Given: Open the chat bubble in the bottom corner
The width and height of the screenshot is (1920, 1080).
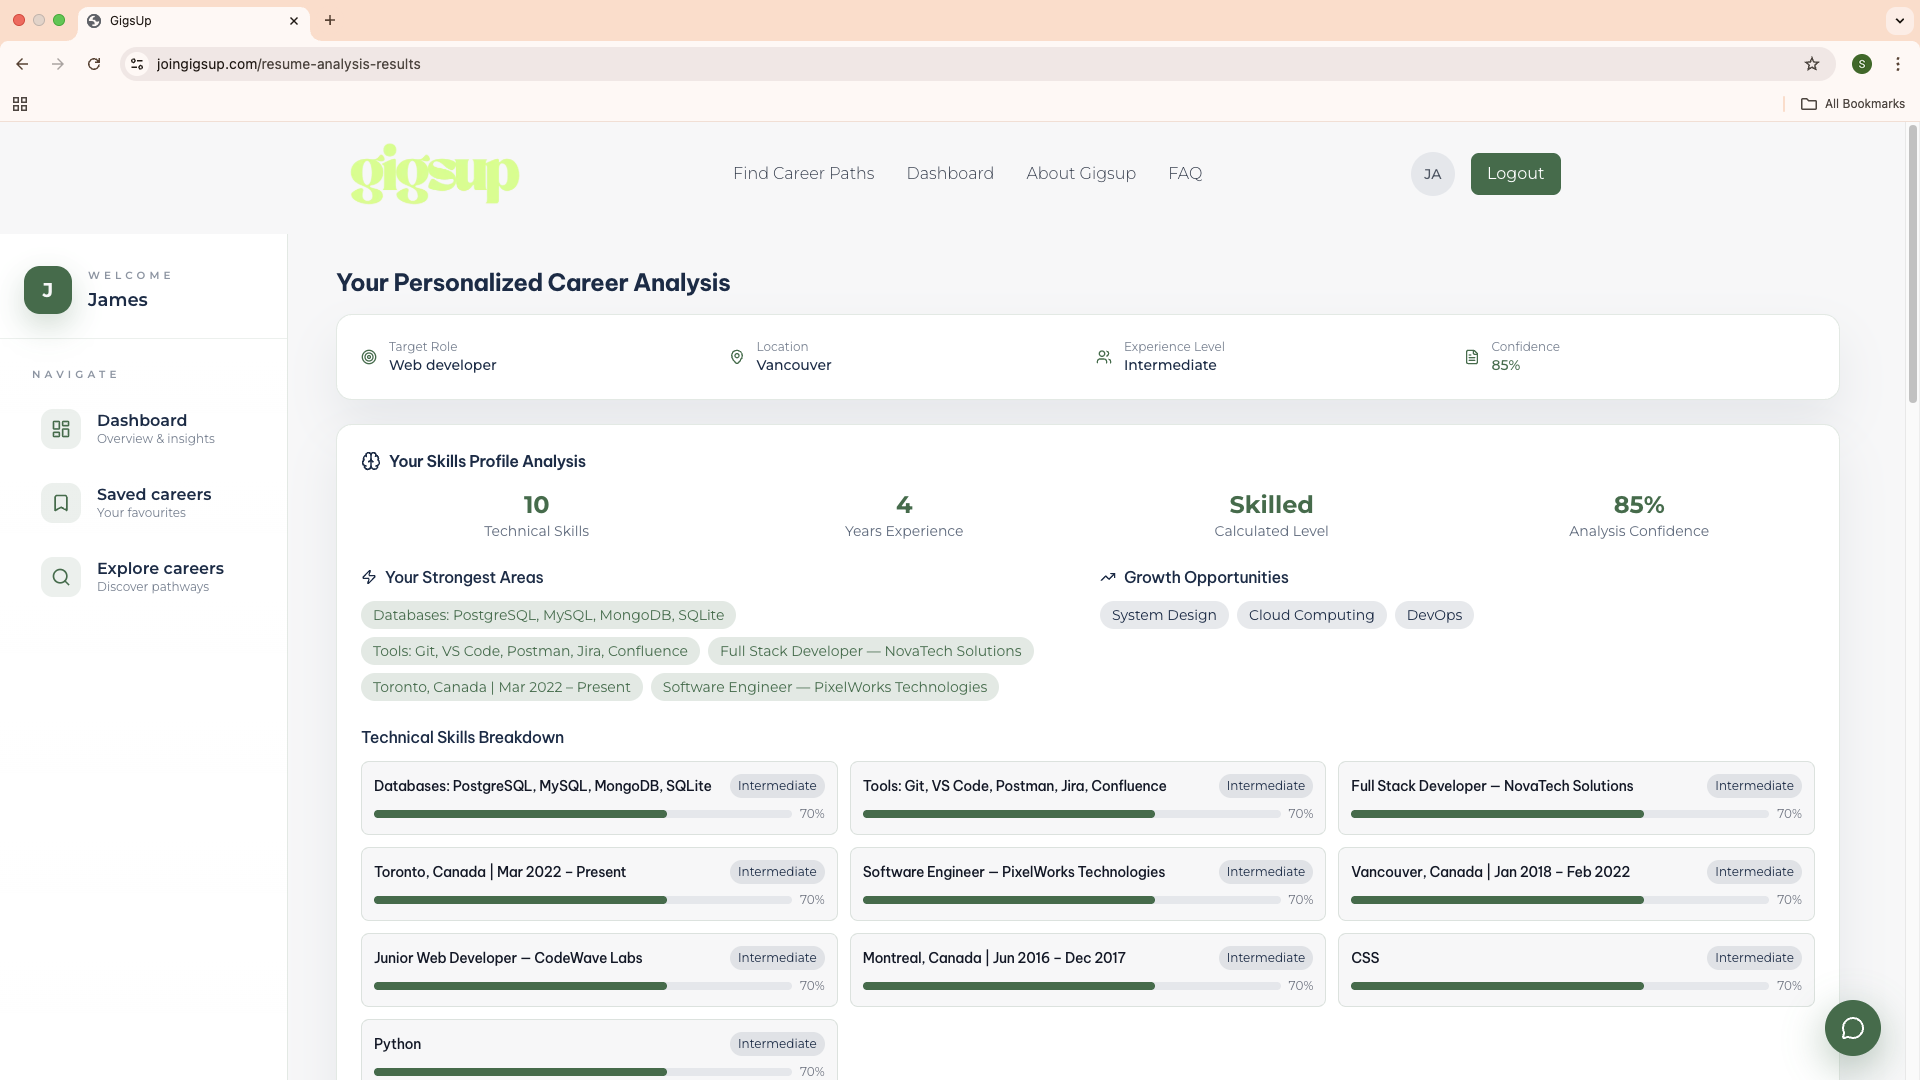Looking at the screenshot, I should pos(1852,1027).
